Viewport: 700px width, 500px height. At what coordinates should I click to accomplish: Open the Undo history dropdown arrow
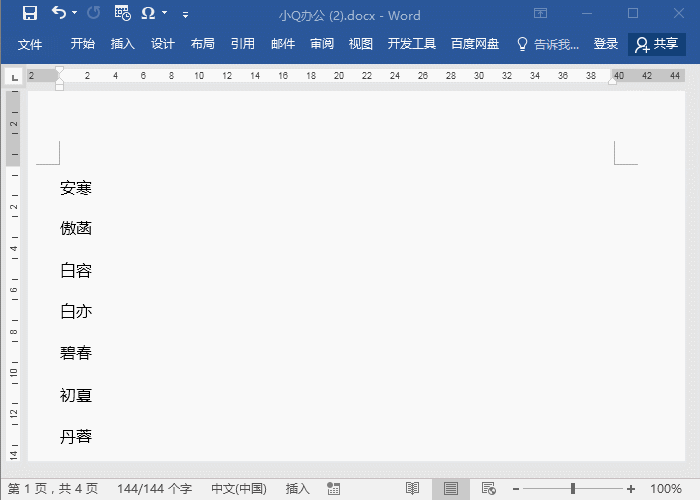tap(75, 13)
